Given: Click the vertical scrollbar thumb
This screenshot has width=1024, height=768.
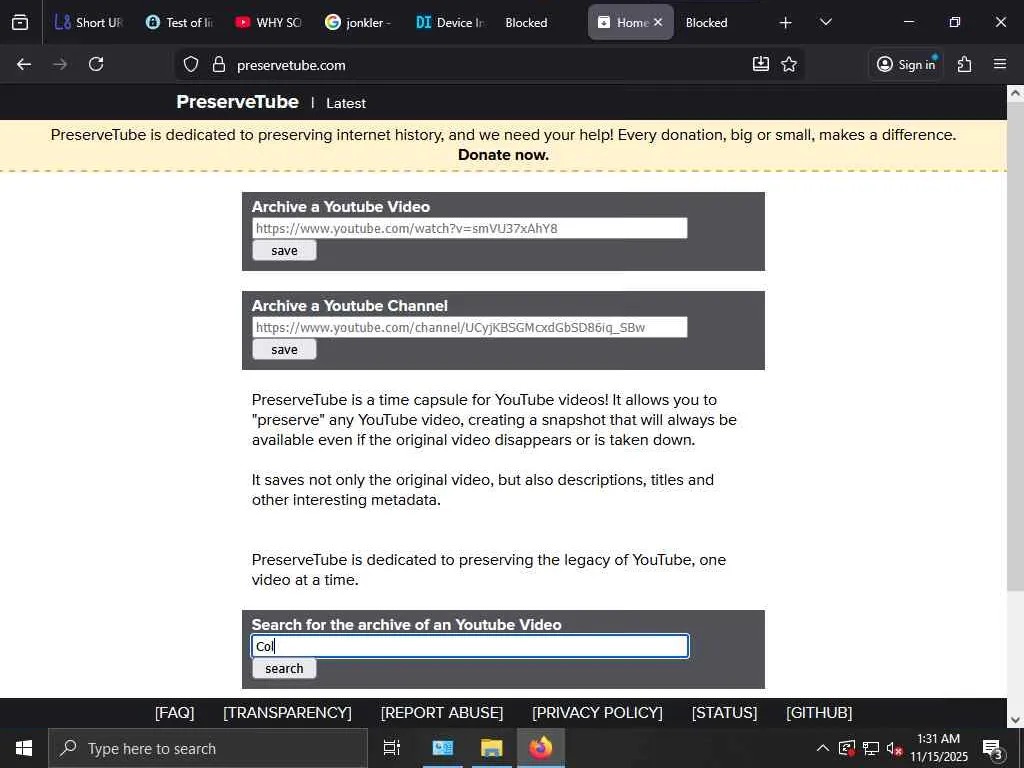Looking at the screenshot, I should pos(1015,345).
